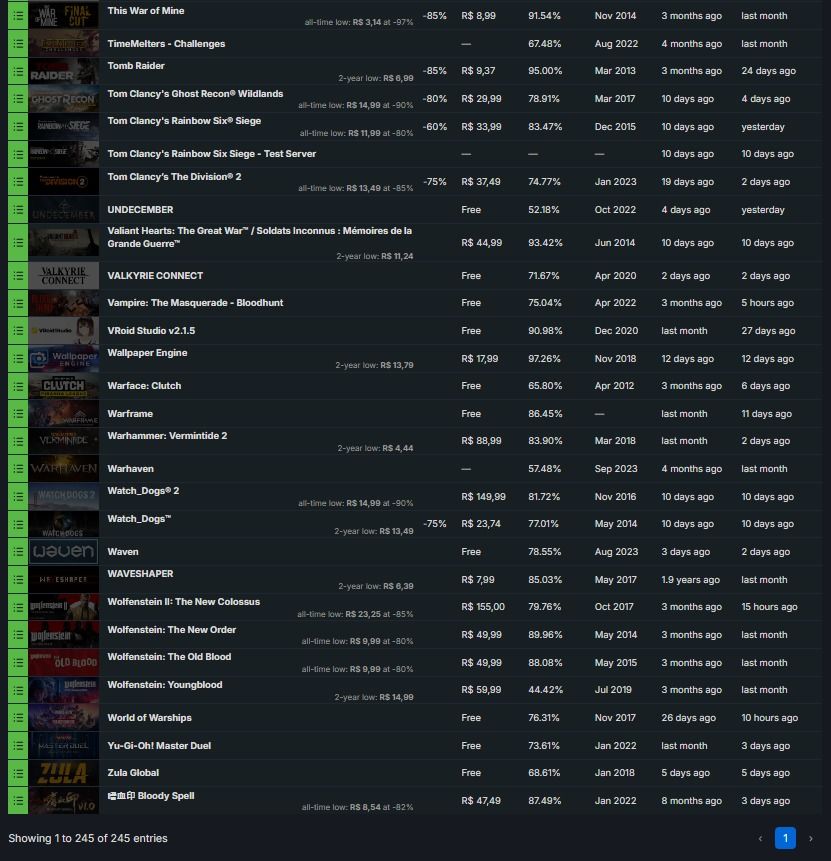Click the list icon for Rainbow Six Siege
The height and width of the screenshot is (861, 831).
point(18,126)
